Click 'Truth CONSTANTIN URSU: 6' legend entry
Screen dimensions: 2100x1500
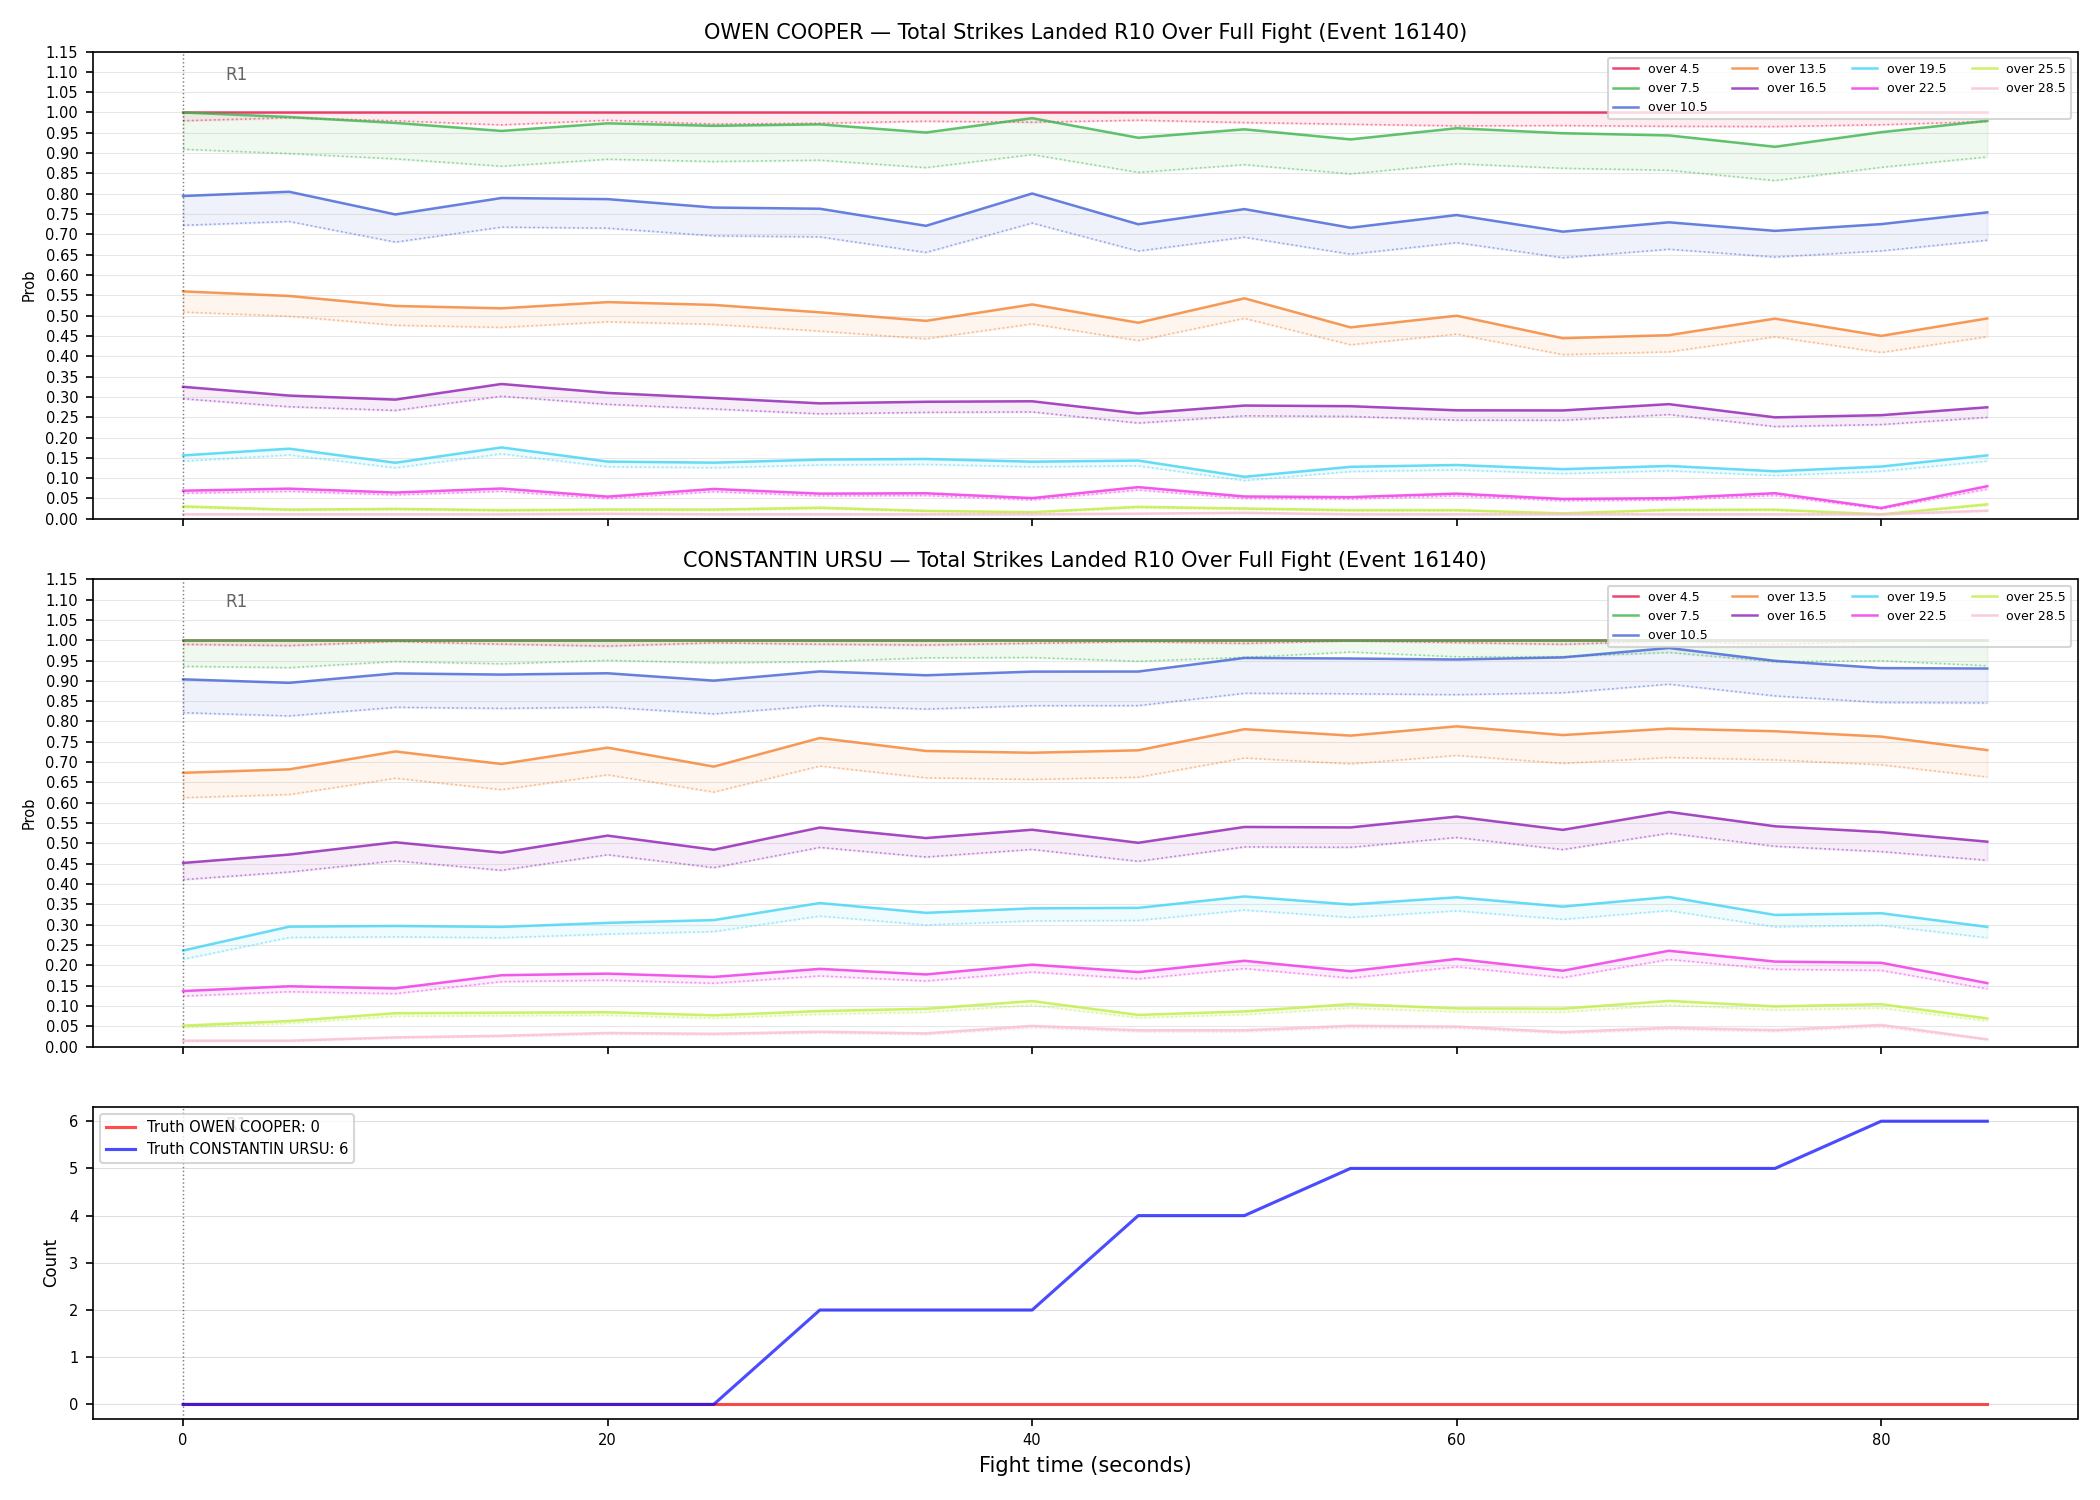pyautogui.click(x=227, y=1149)
